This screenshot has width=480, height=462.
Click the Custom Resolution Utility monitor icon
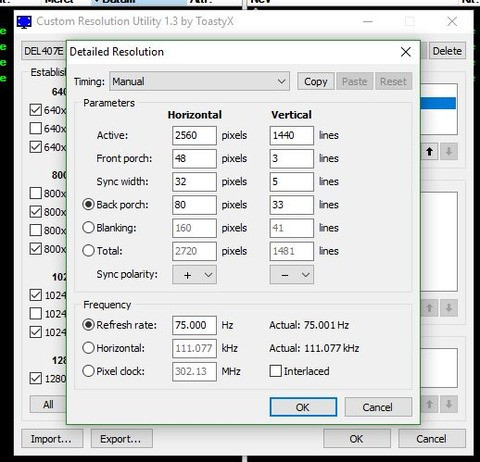click(x=24, y=22)
